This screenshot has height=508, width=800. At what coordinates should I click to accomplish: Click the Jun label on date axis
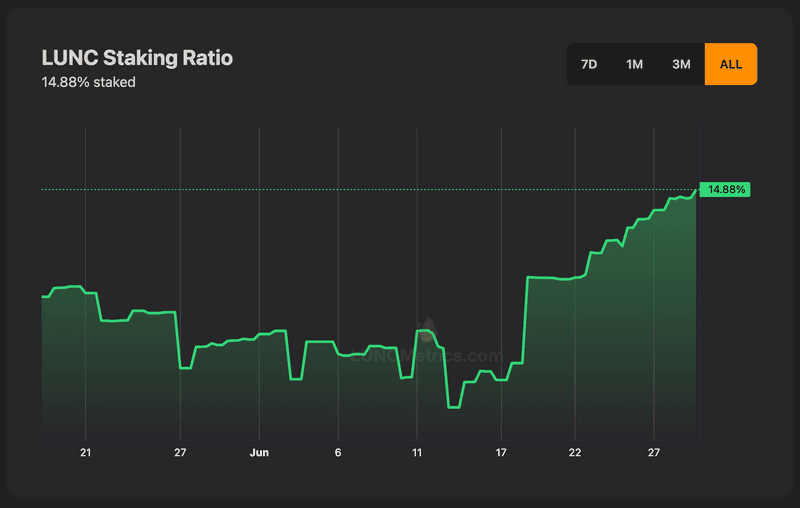tap(259, 453)
